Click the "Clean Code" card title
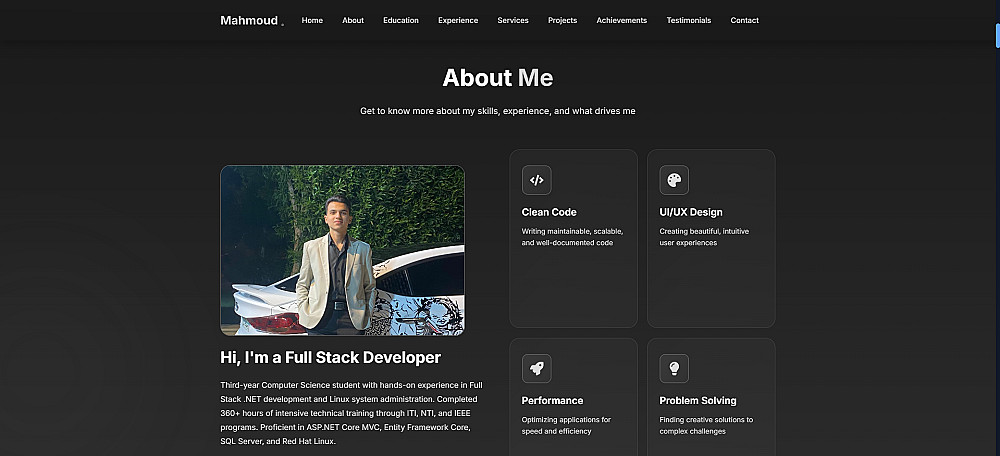Screen dimensions: 1000x456 [x=549, y=212]
